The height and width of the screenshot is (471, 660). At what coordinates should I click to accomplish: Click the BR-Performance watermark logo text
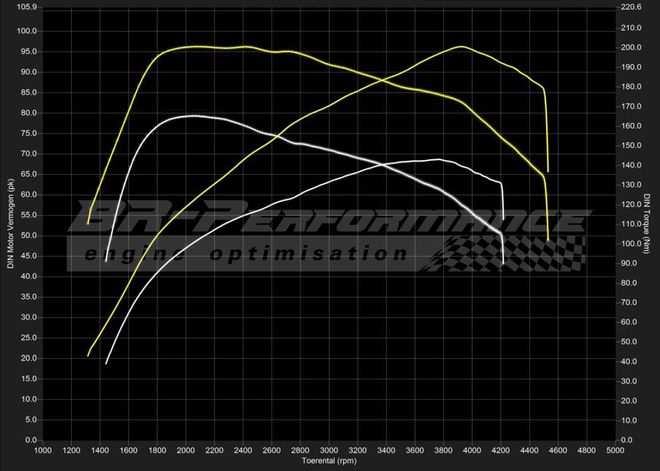[330, 220]
